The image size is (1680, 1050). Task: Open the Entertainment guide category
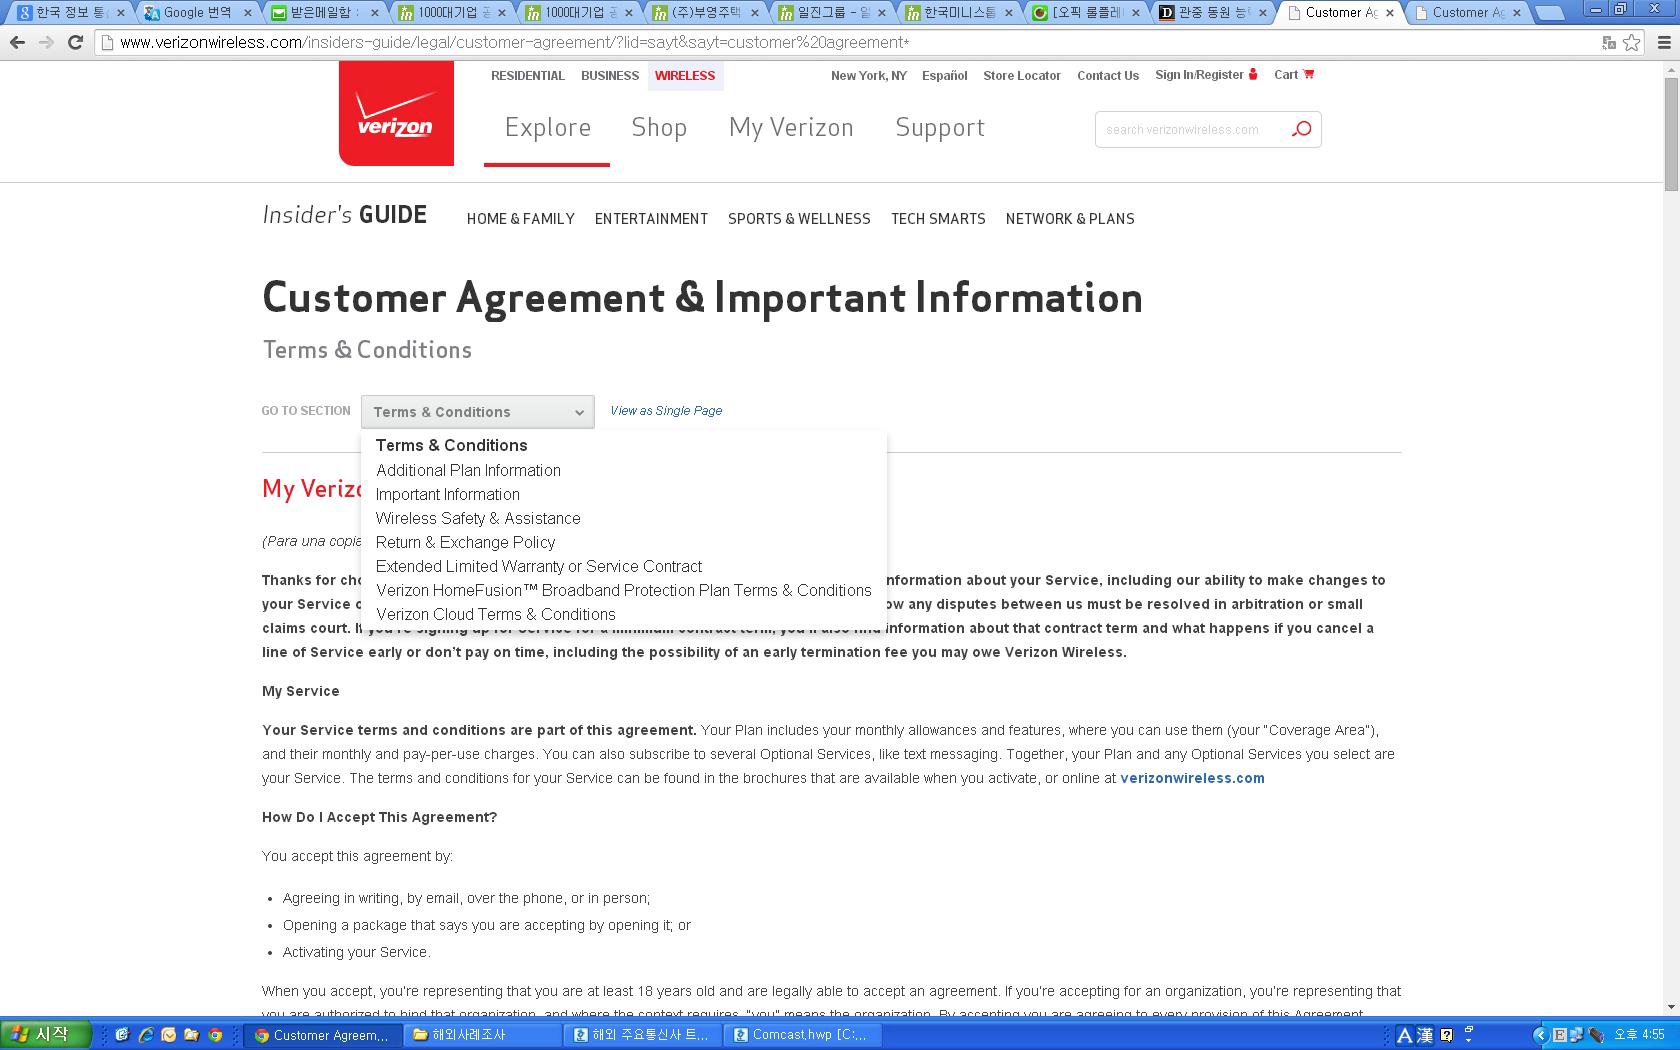(x=651, y=219)
